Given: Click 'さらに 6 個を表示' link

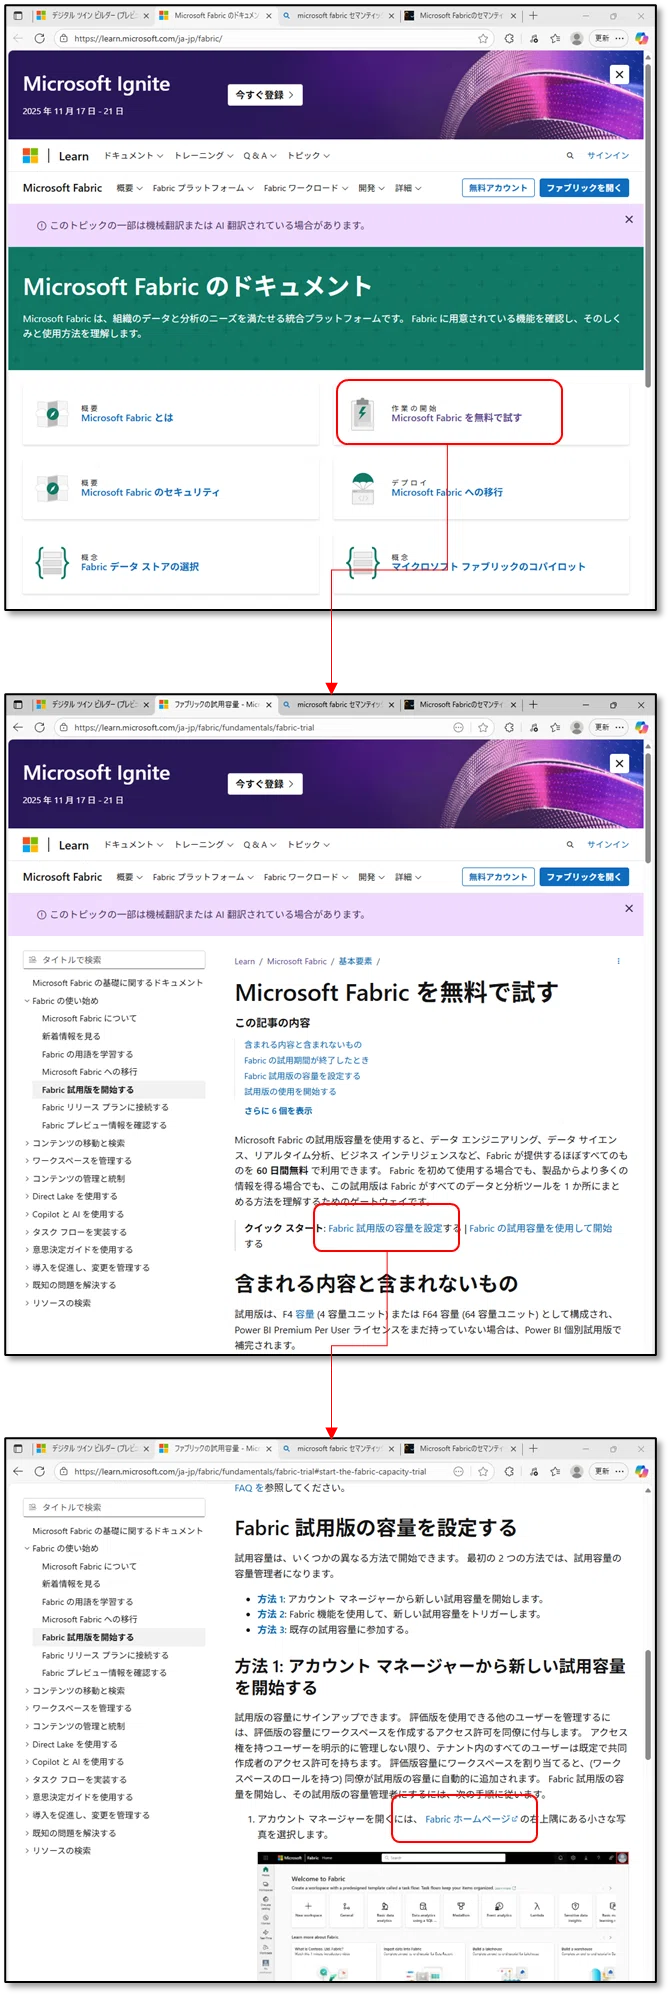Looking at the screenshot, I should tap(278, 1110).
